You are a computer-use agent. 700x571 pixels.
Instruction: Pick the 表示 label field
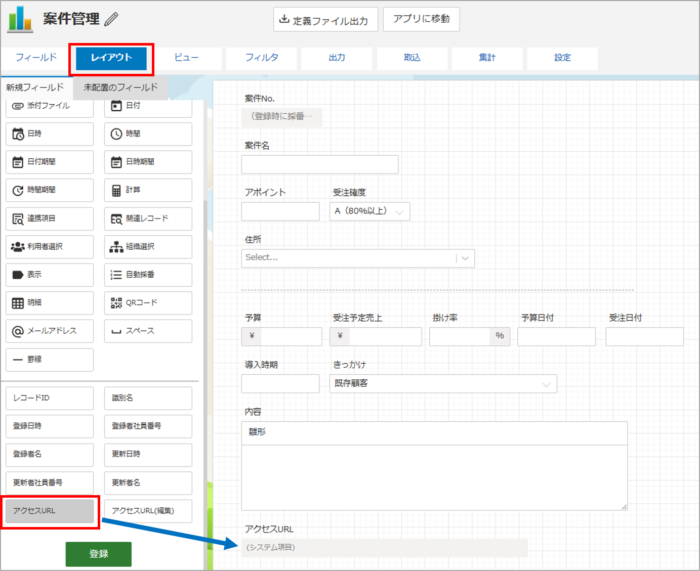[x=50, y=275]
